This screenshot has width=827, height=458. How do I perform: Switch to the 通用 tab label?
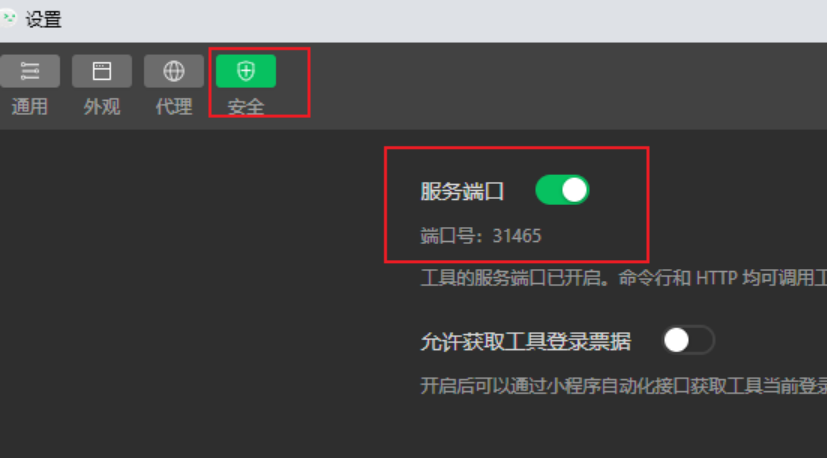(30, 107)
